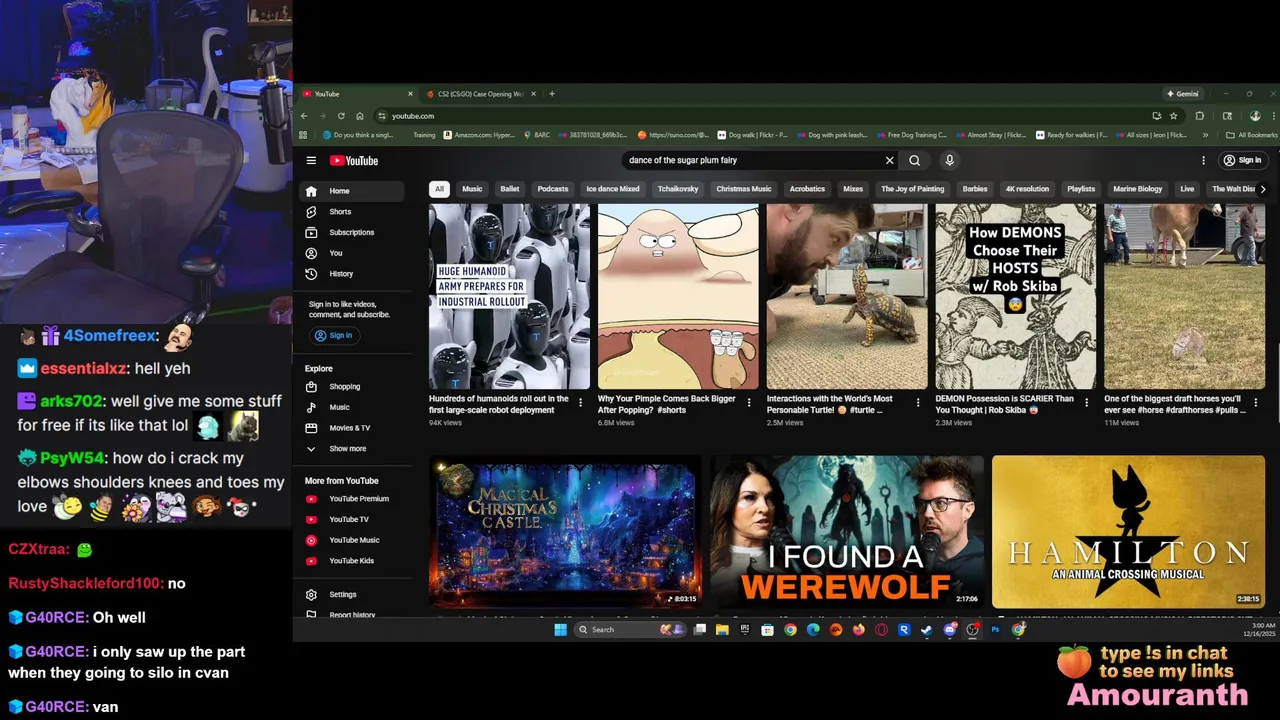Open the humanoid army robot thumbnail
Screen dimensions: 1280x720
click(509, 296)
